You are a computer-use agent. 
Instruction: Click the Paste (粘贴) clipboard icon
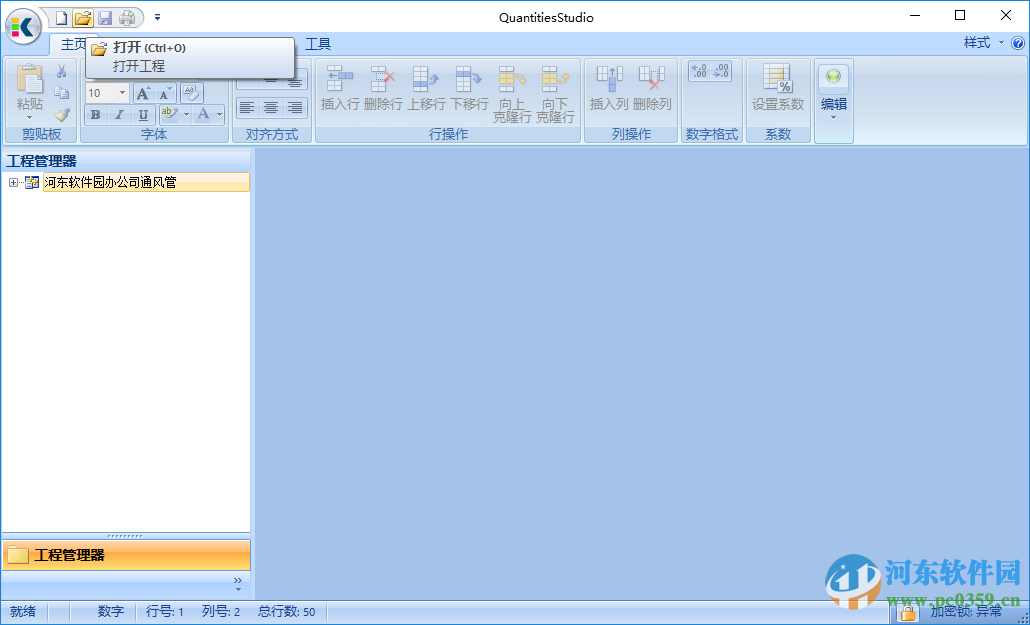tap(29, 80)
